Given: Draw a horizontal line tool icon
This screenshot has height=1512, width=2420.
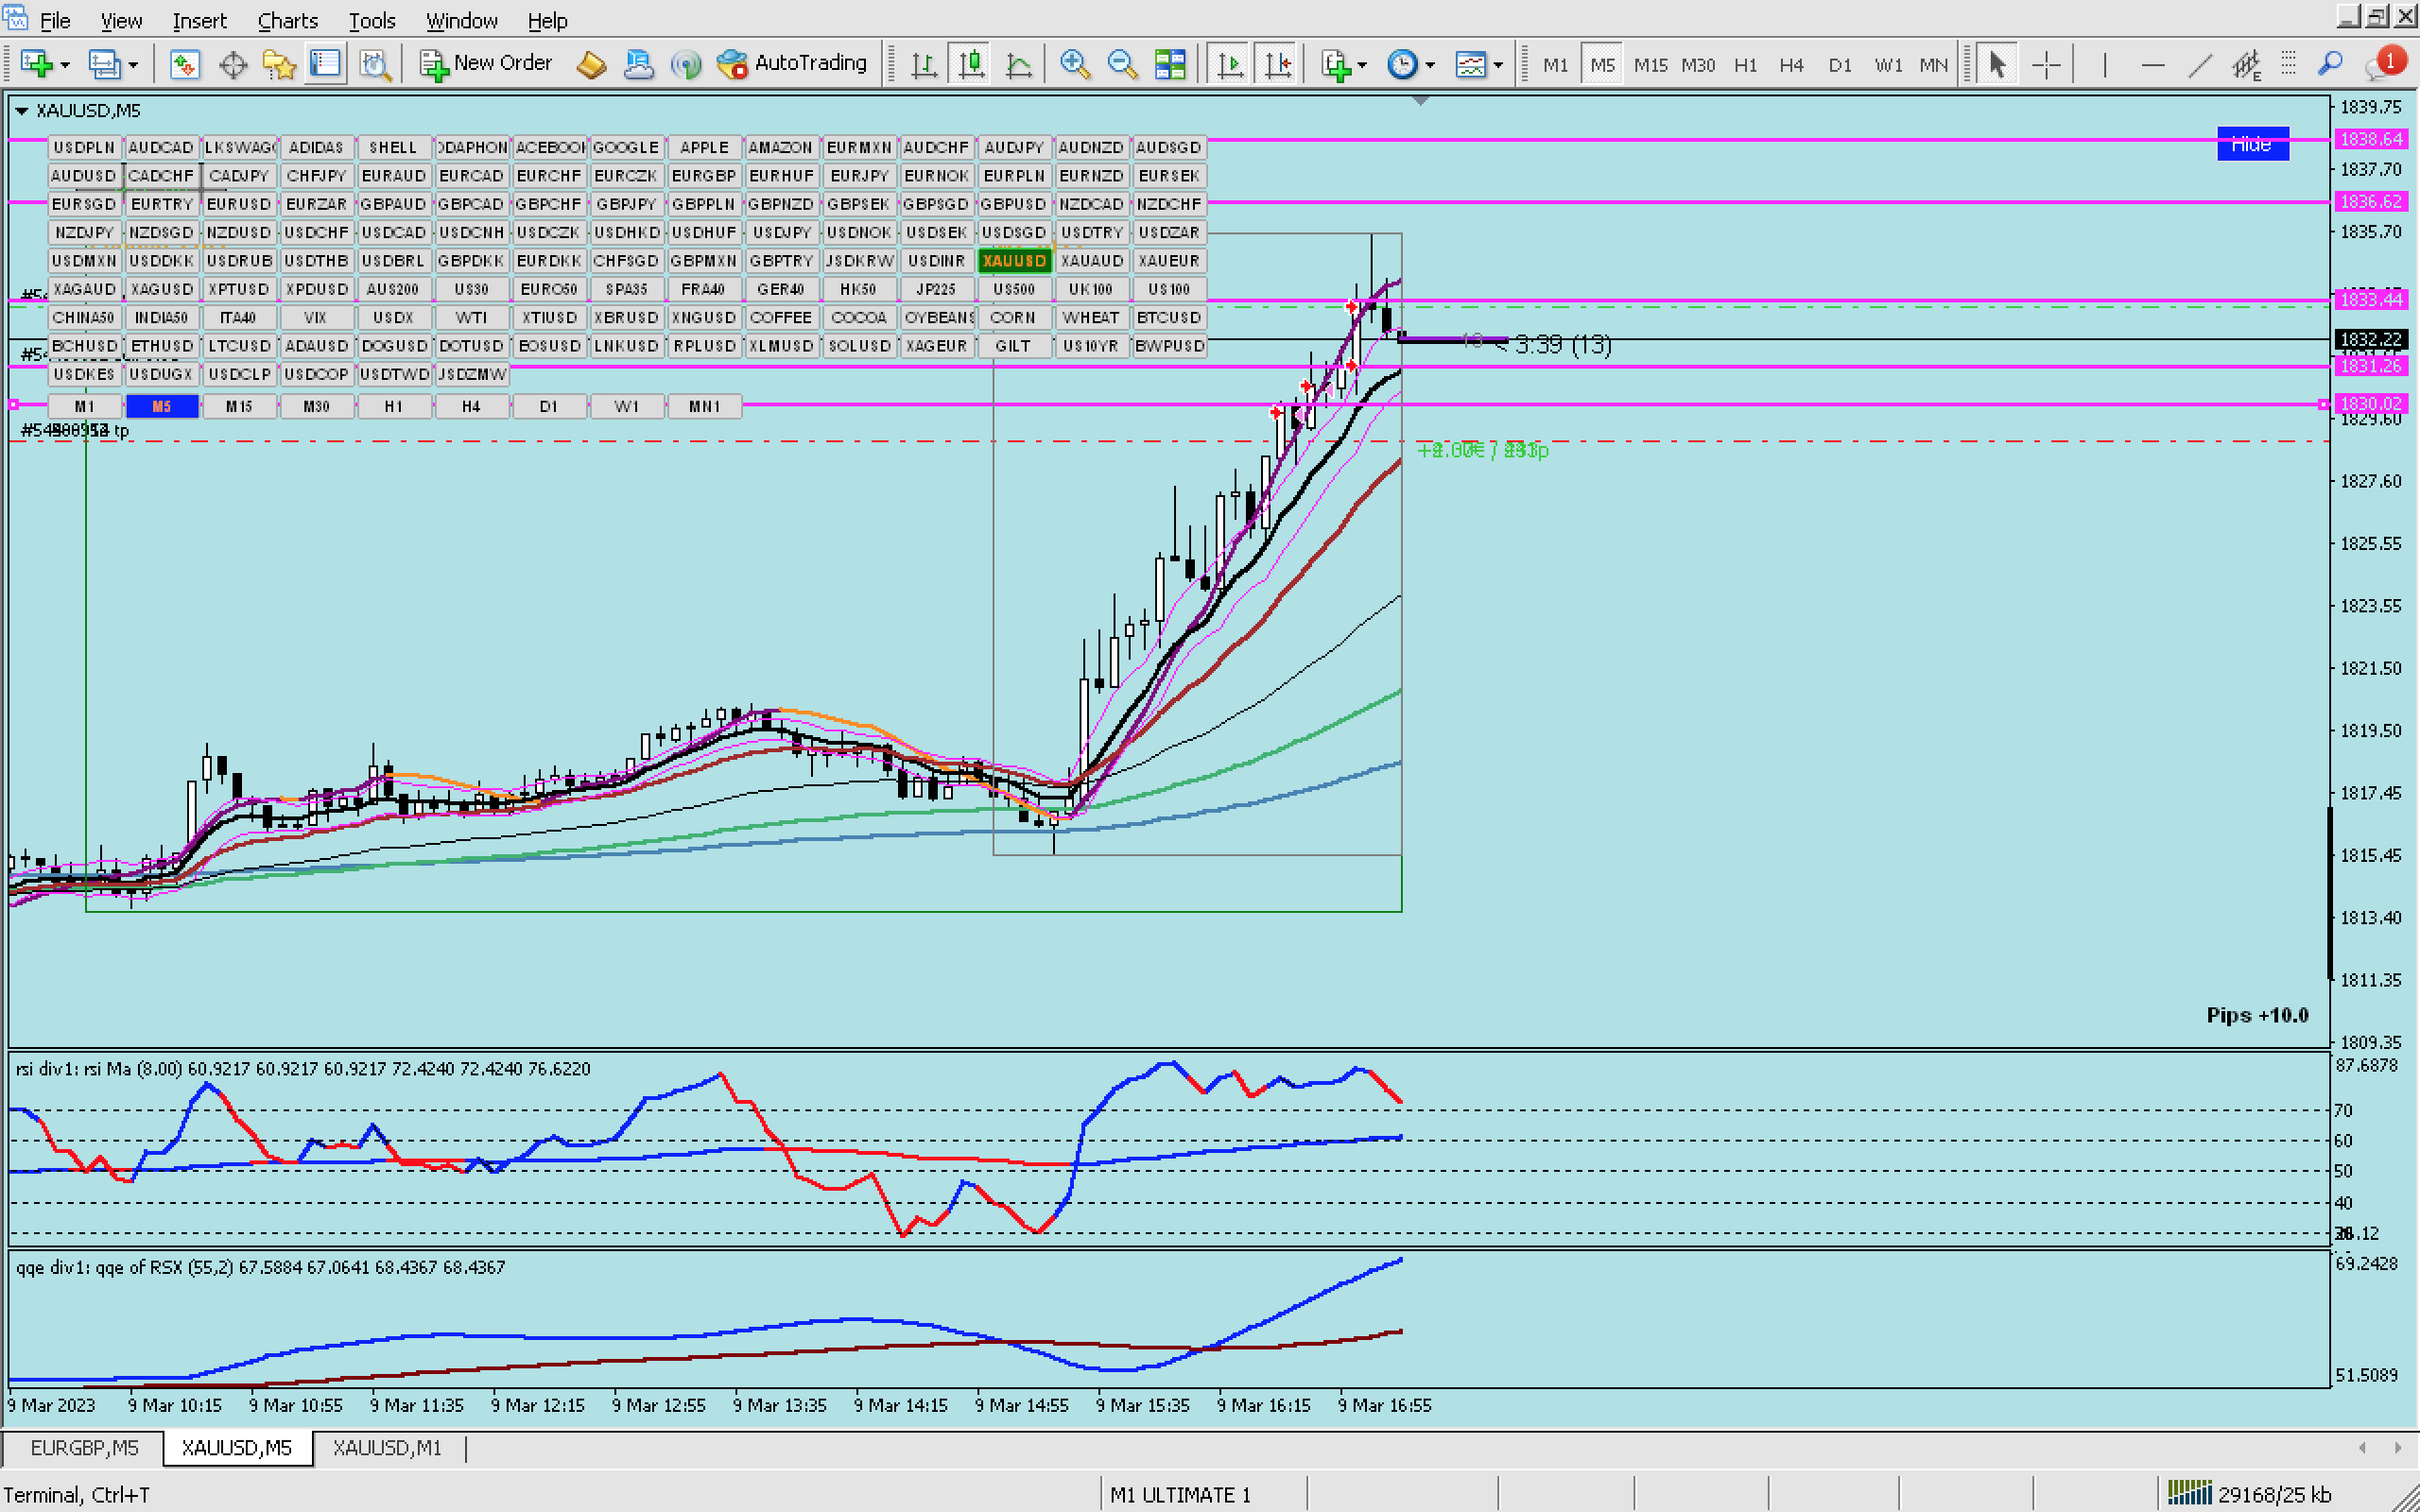Looking at the screenshot, I should (x=2152, y=65).
